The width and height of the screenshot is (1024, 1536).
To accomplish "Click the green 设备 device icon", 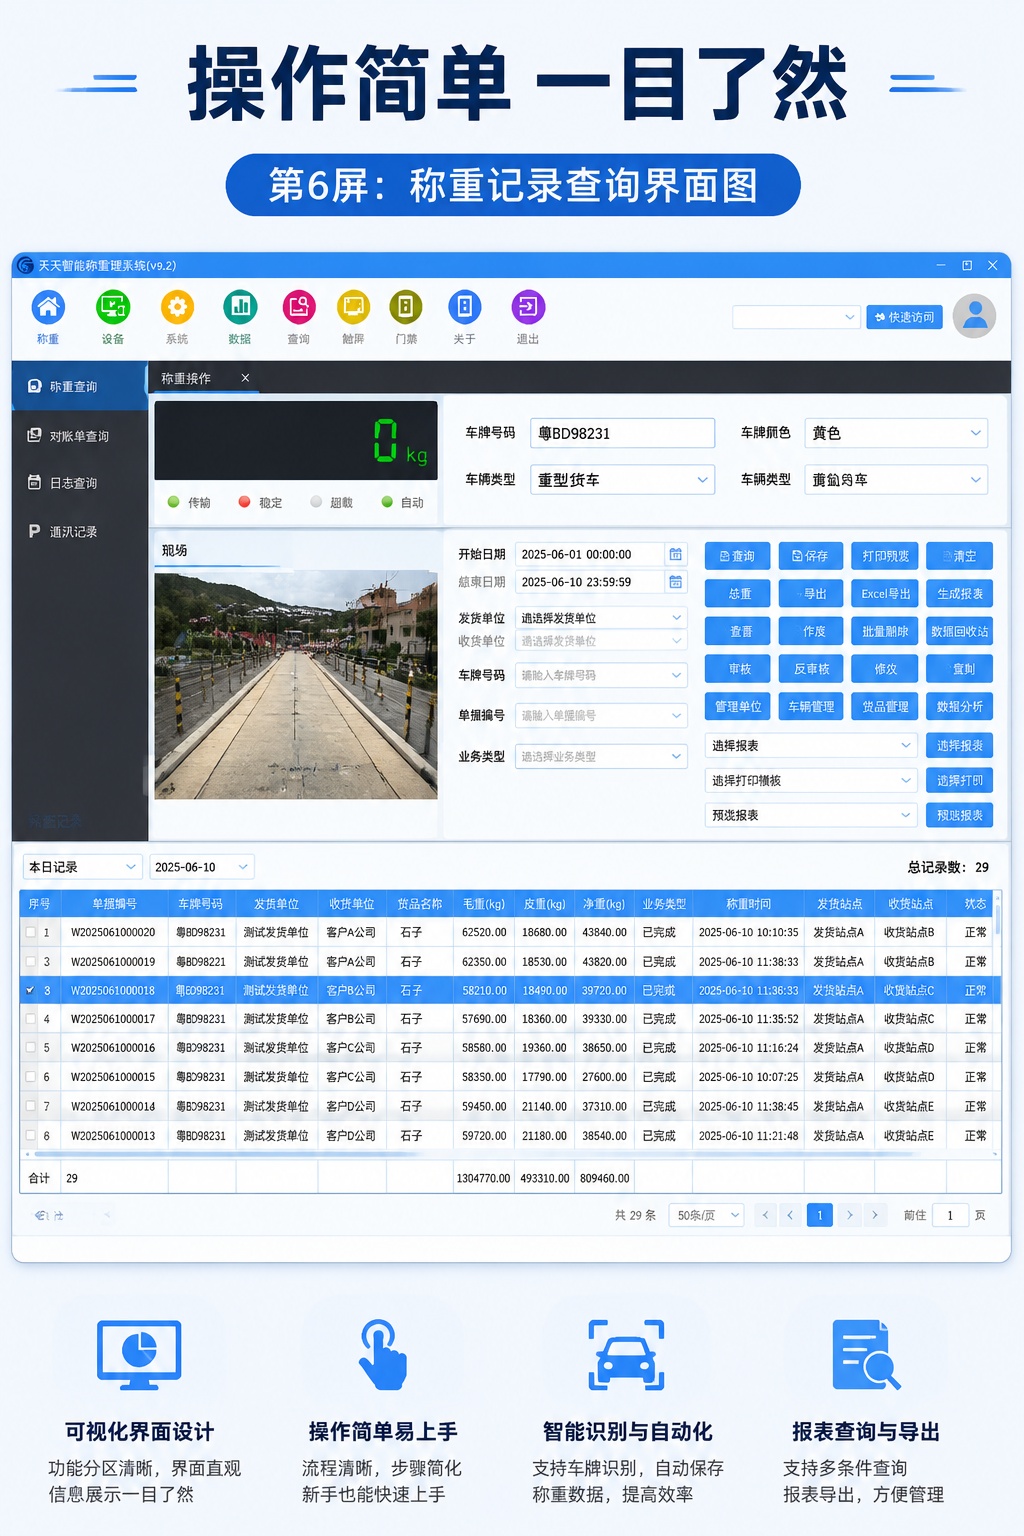I will point(113,306).
